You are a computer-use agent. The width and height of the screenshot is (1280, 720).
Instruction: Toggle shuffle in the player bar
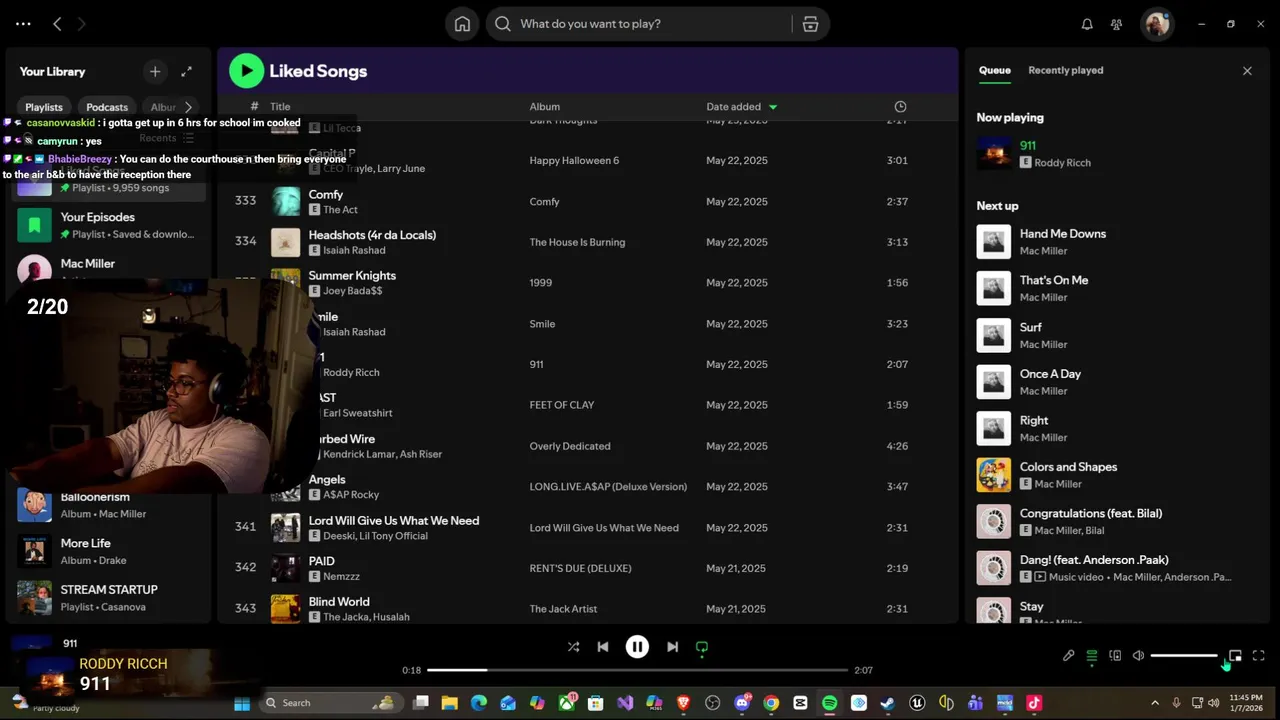pos(573,647)
